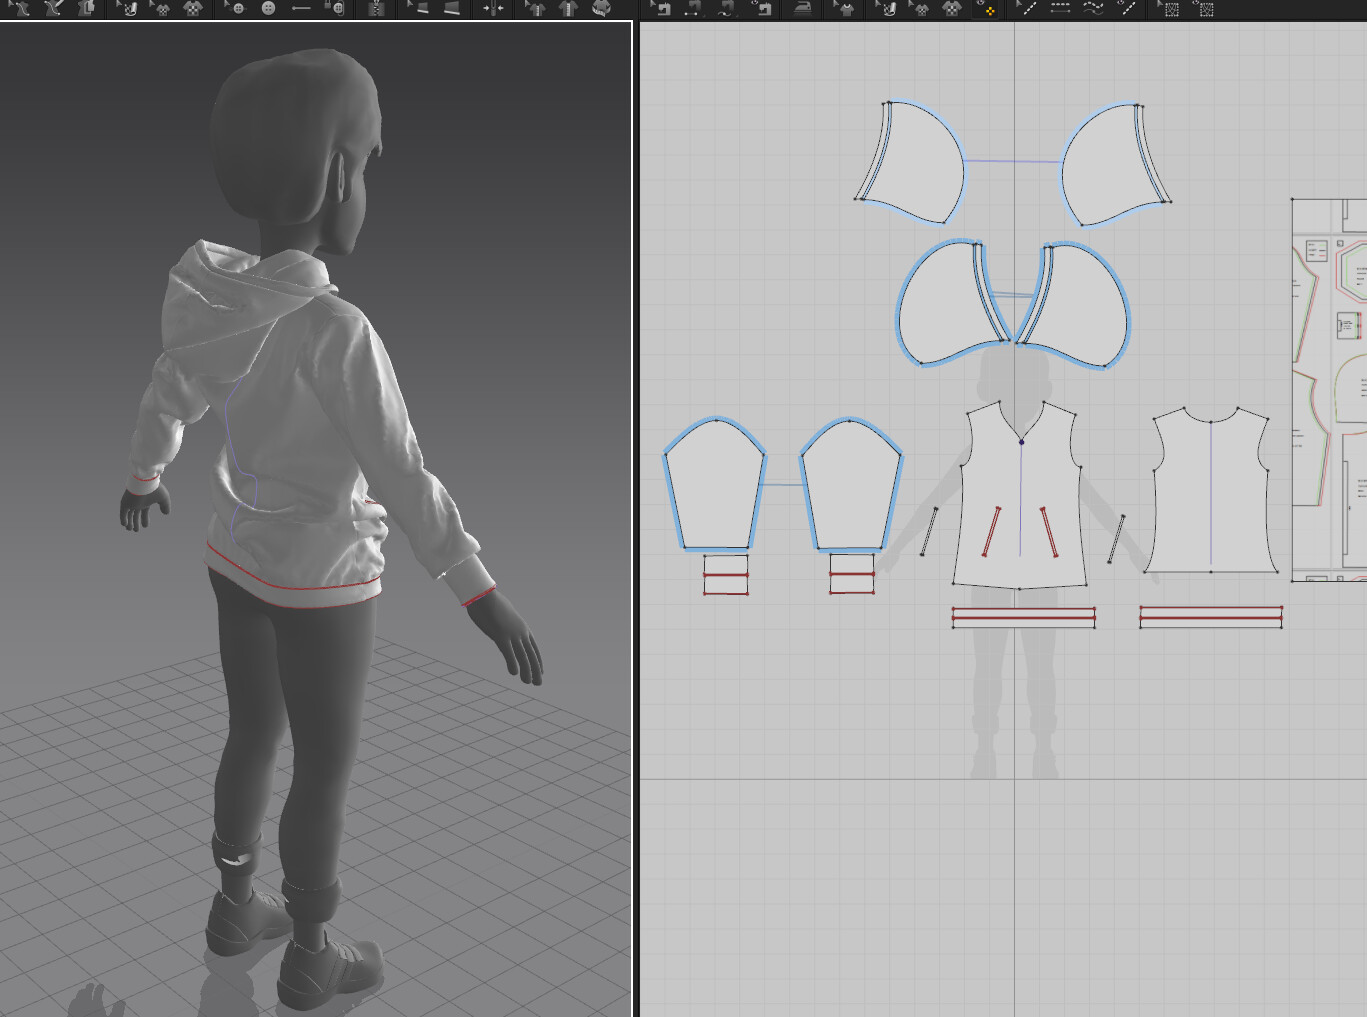Click the fold tool icon without the cursor
The width and height of the screenshot is (1367, 1017).
(452, 9)
